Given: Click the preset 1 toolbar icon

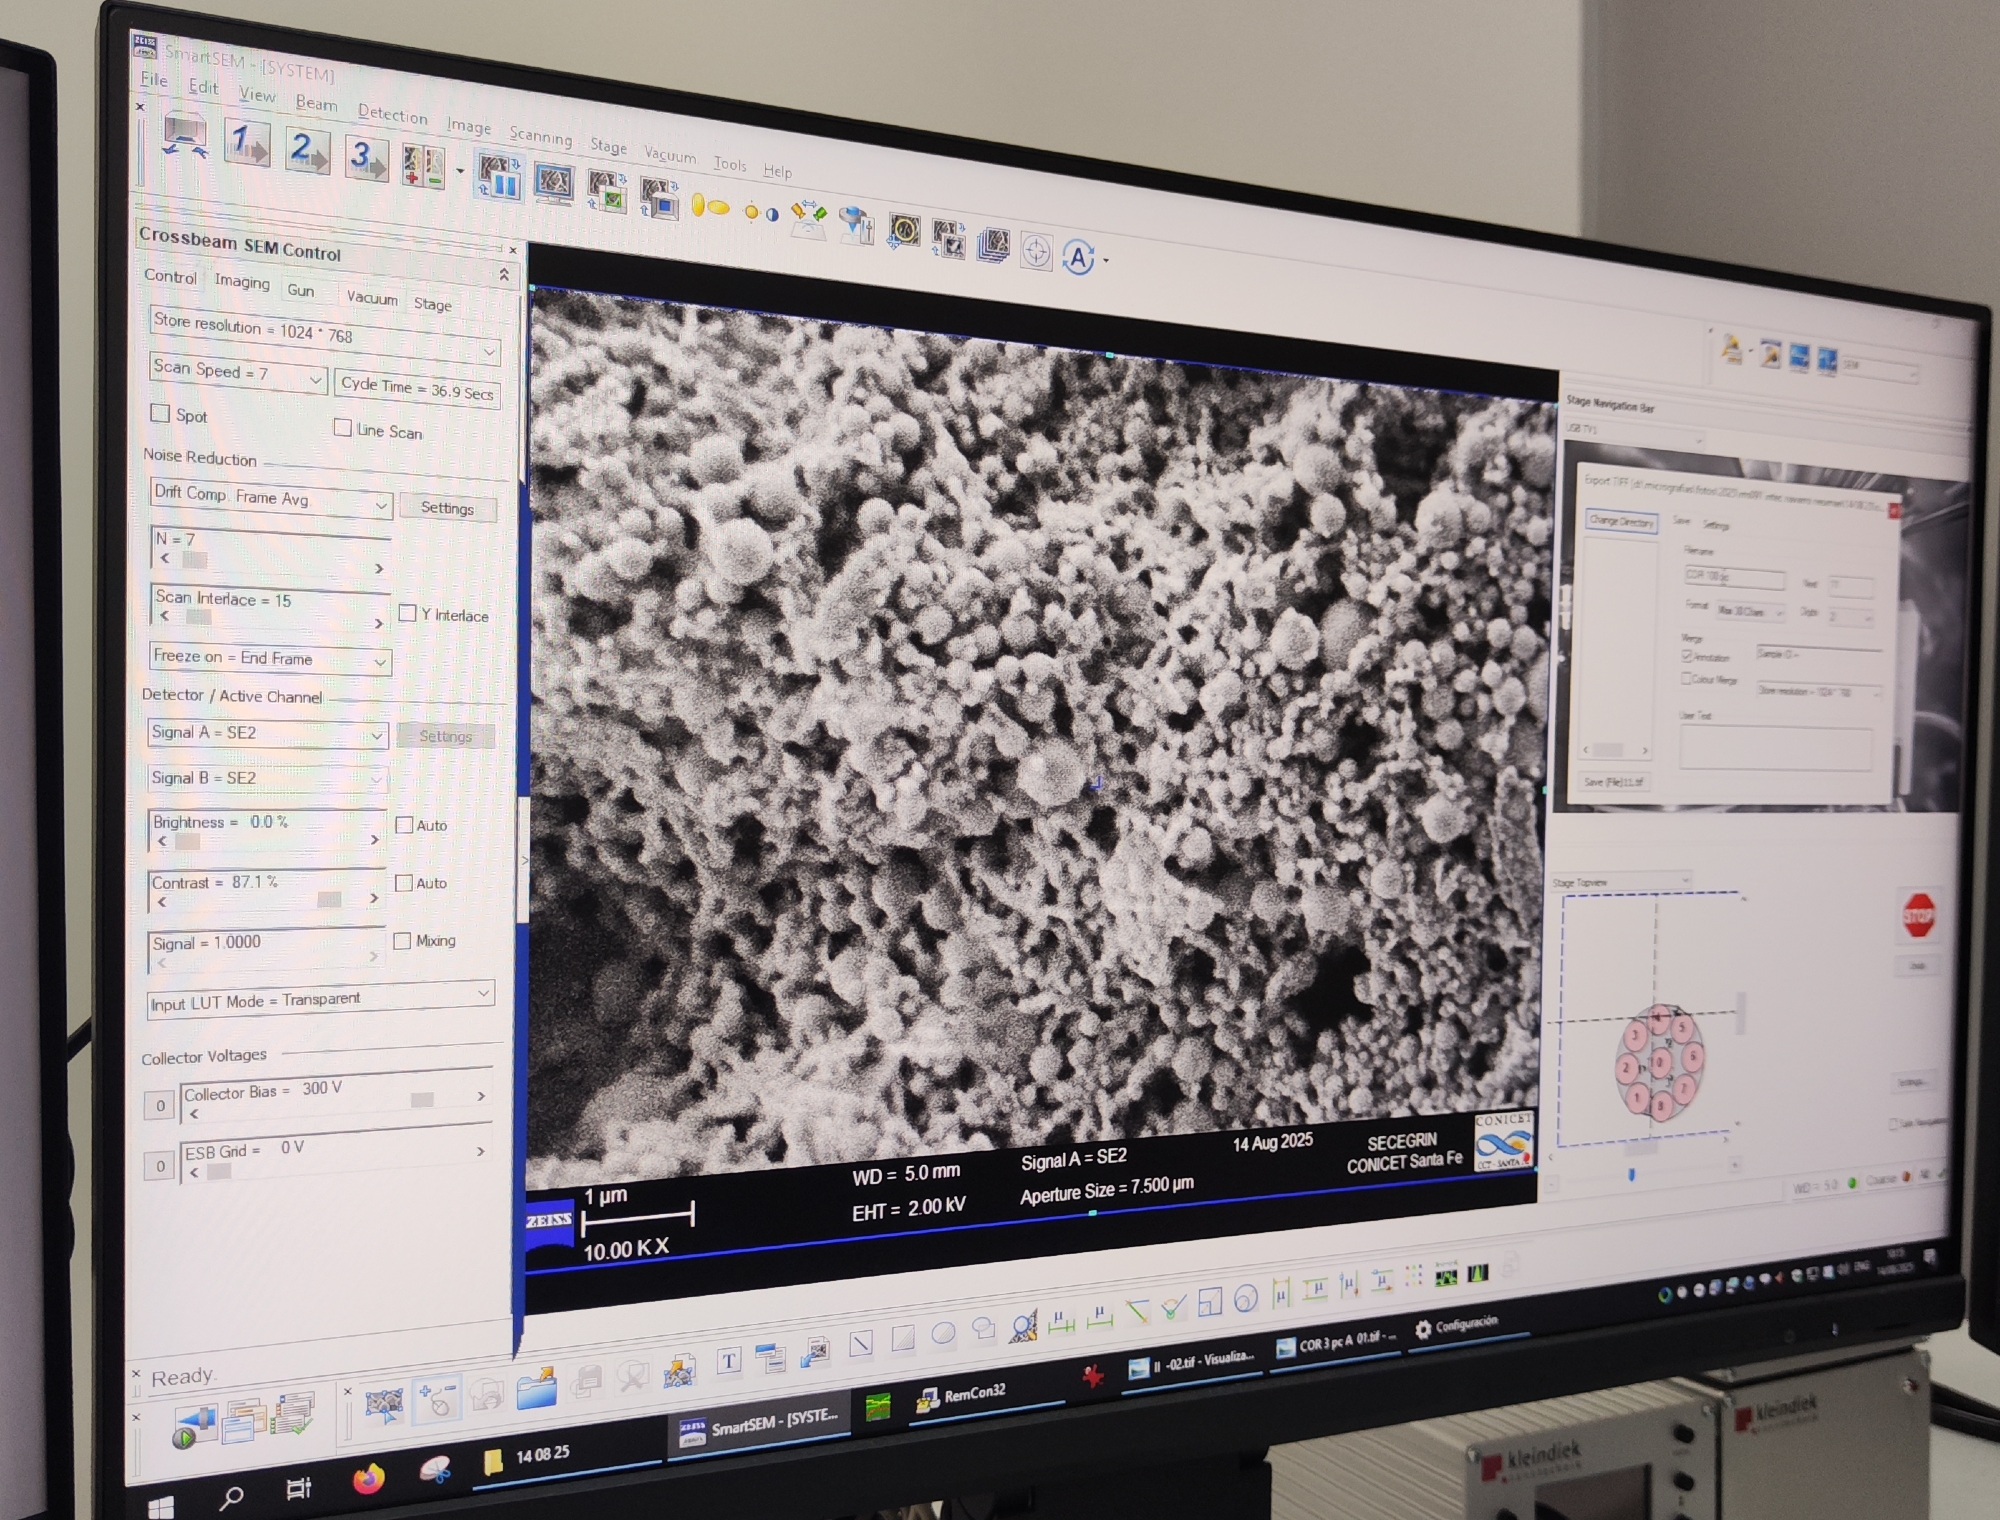Looking at the screenshot, I should click(246, 143).
